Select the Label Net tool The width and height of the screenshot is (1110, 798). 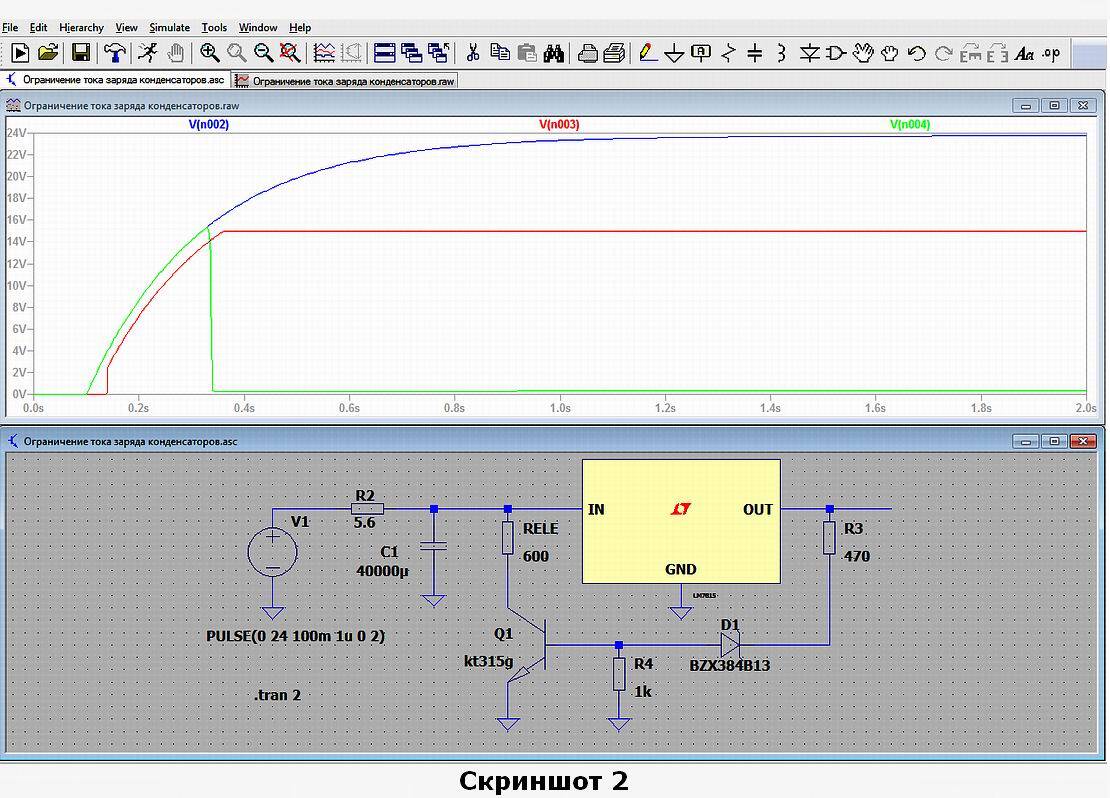click(701, 53)
